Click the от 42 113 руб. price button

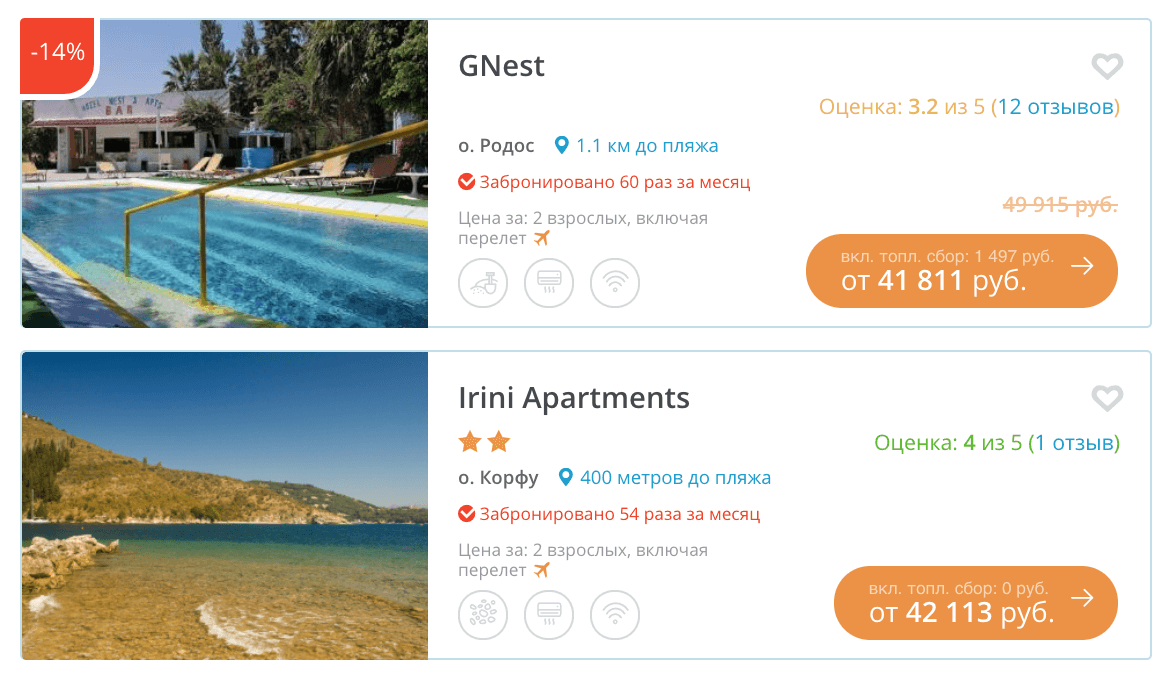point(975,603)
